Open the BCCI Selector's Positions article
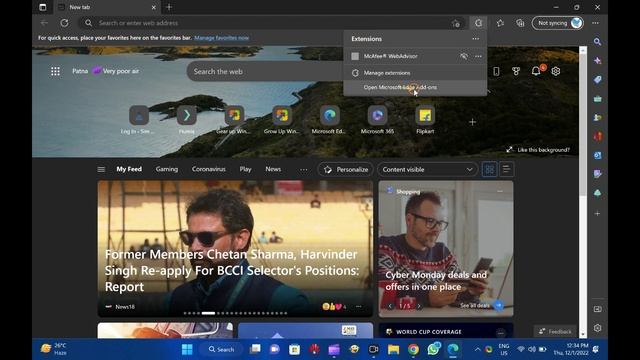 pos(232,270)
